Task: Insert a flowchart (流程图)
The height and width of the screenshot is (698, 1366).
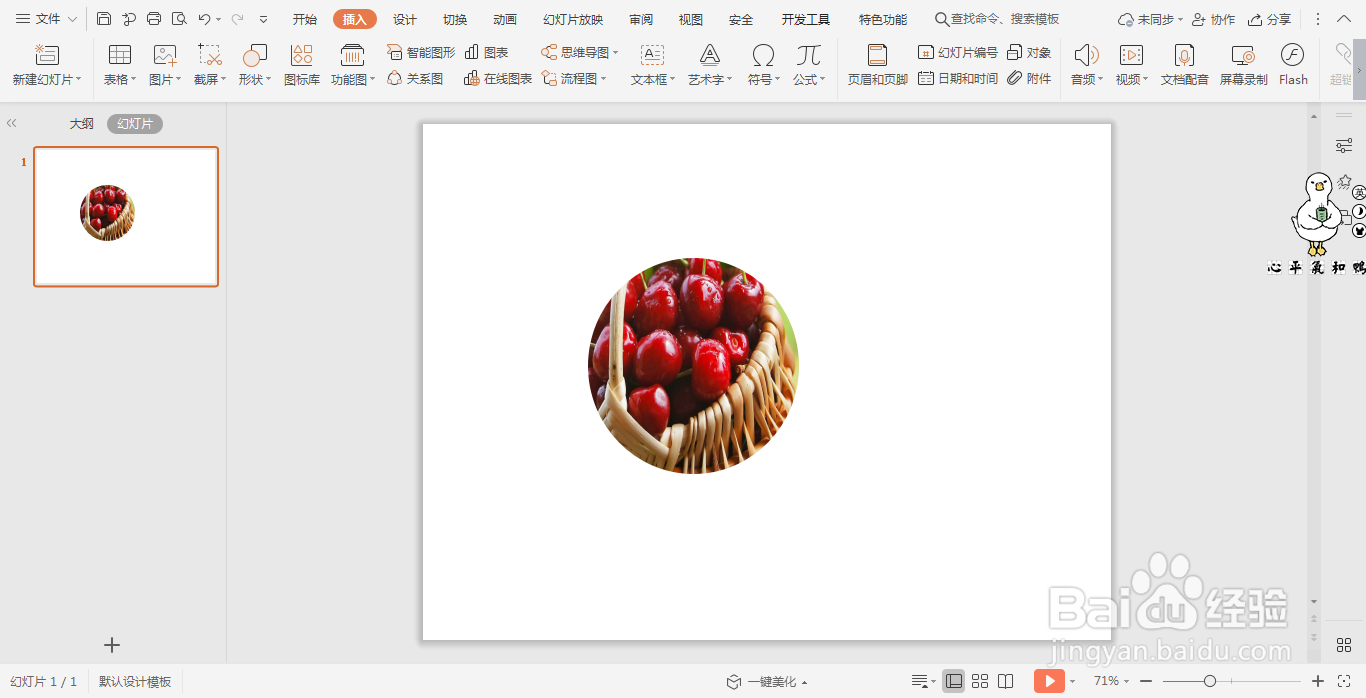Action: (574, 78)
